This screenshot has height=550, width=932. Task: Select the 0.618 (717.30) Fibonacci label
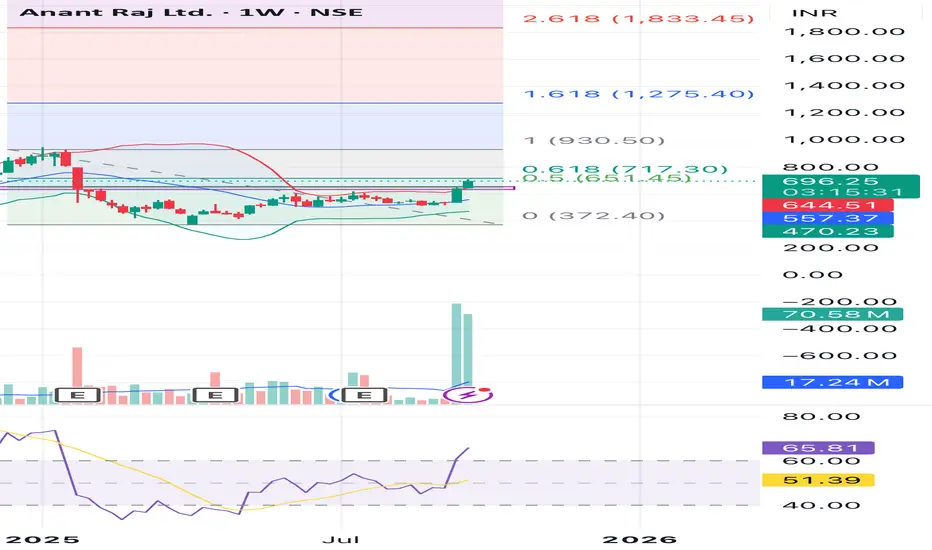[x=625, y=169]
